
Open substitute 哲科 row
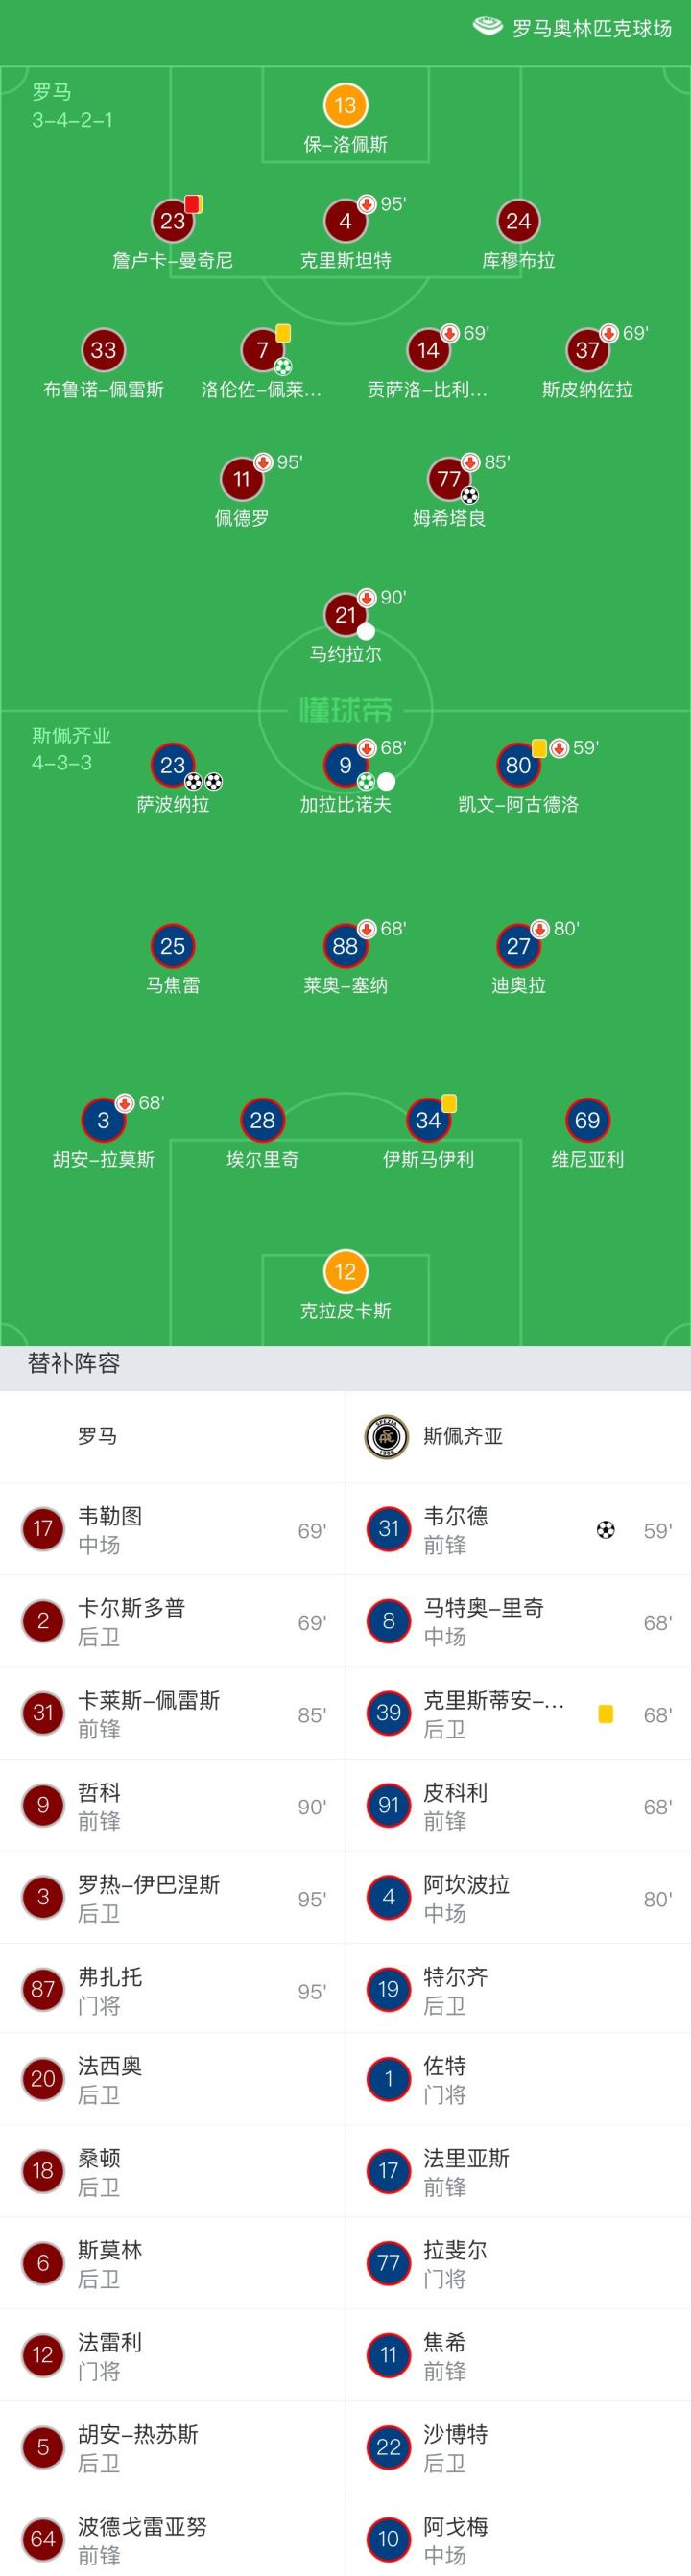click(x=172, y=1806)
